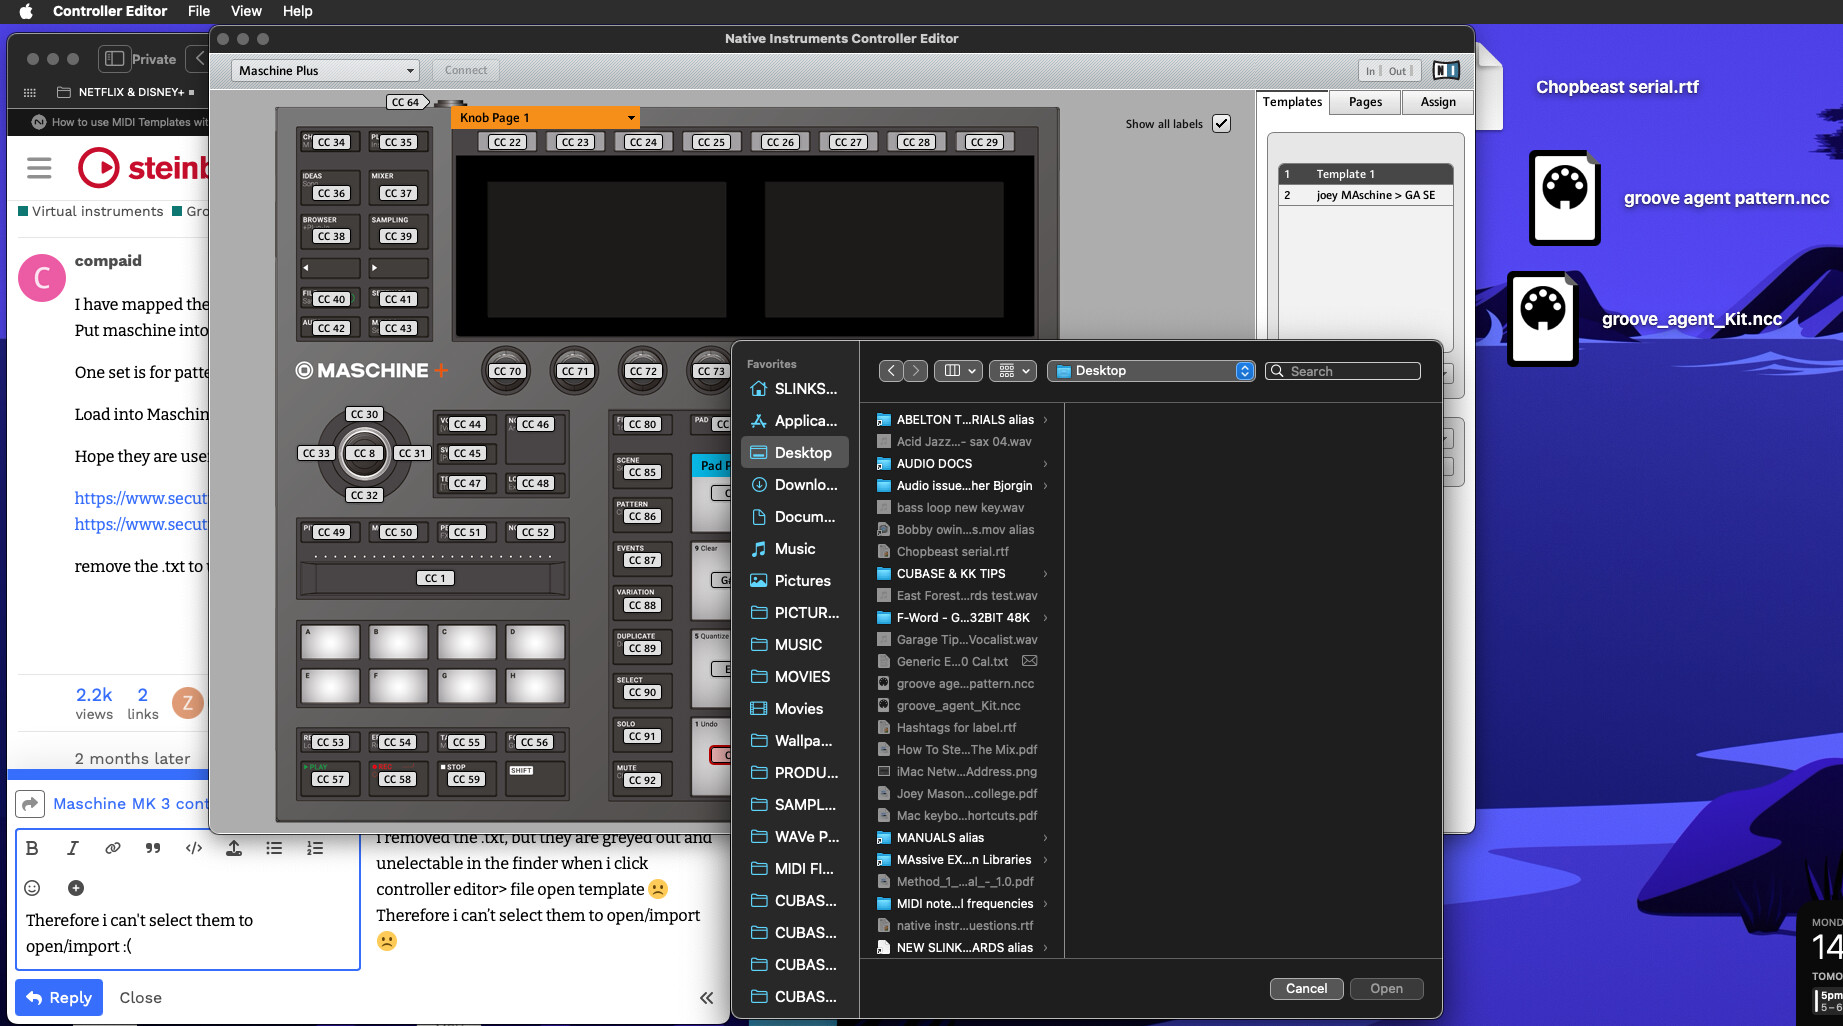Image resolution: width=1843 pixels, height=1026 pixels.
Task: Open the Maschine Plus device dropdown
Action: coord(325,71)
